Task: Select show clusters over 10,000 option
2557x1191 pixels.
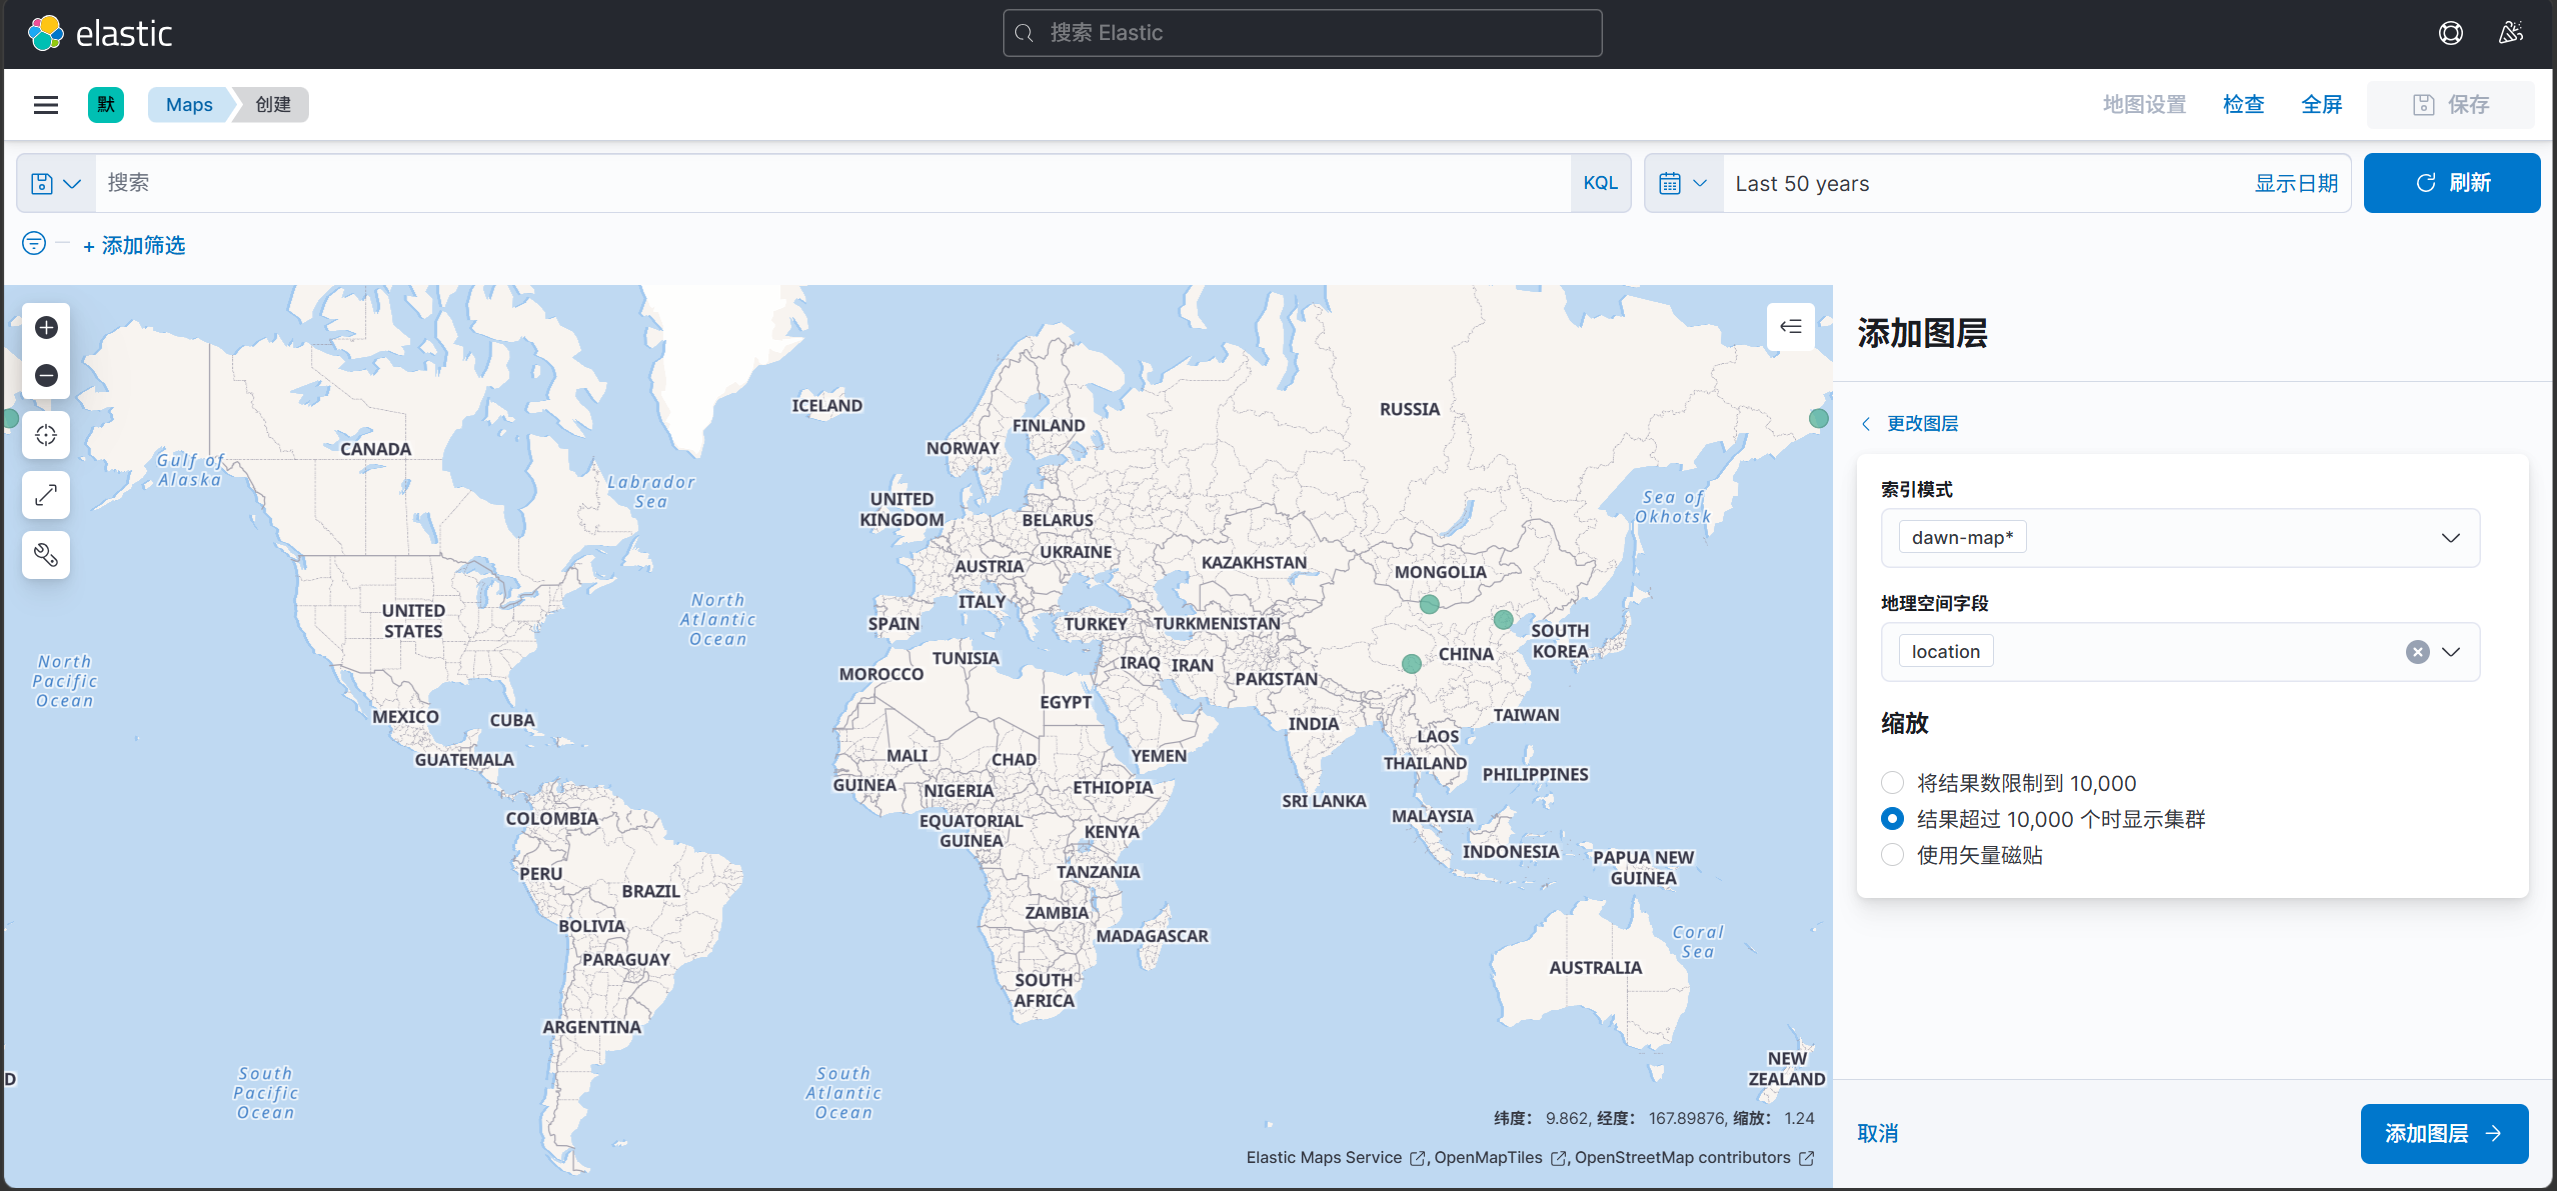Action: tap(1892, 819)
